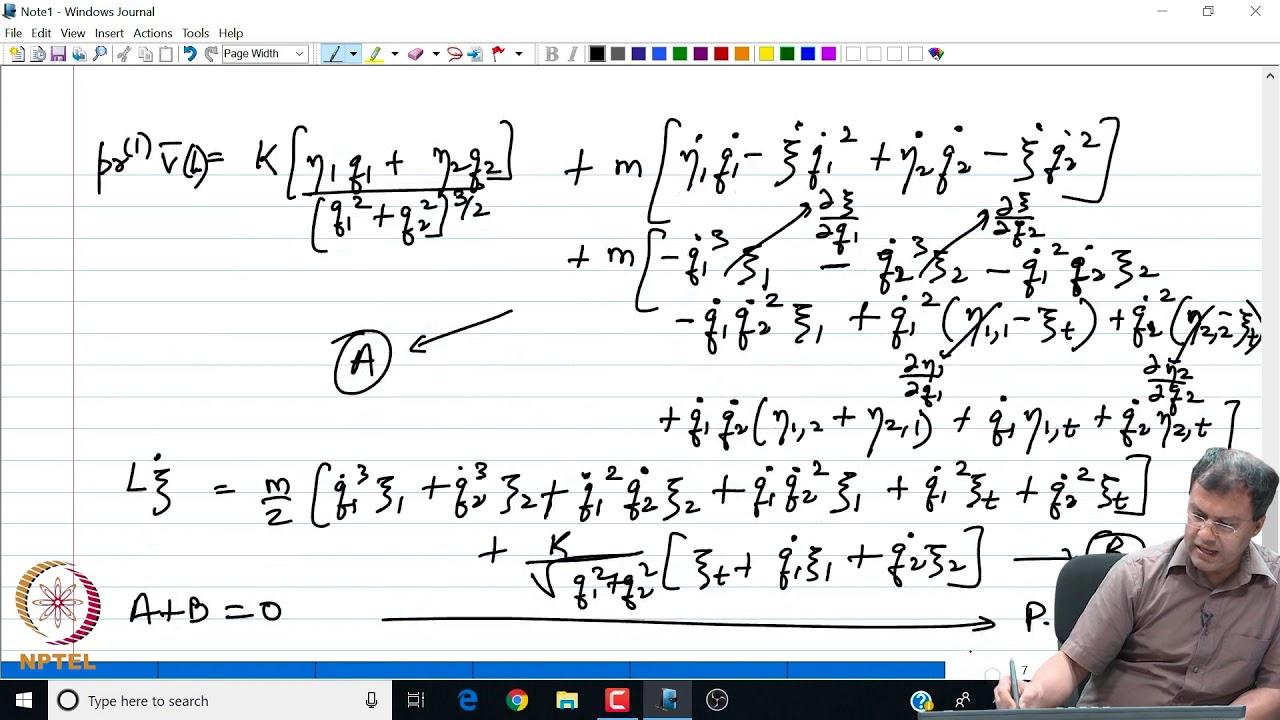Screen dimensions: 1280x720
Task: Click the recent notes toolbar icon
Action: (38, 54)
